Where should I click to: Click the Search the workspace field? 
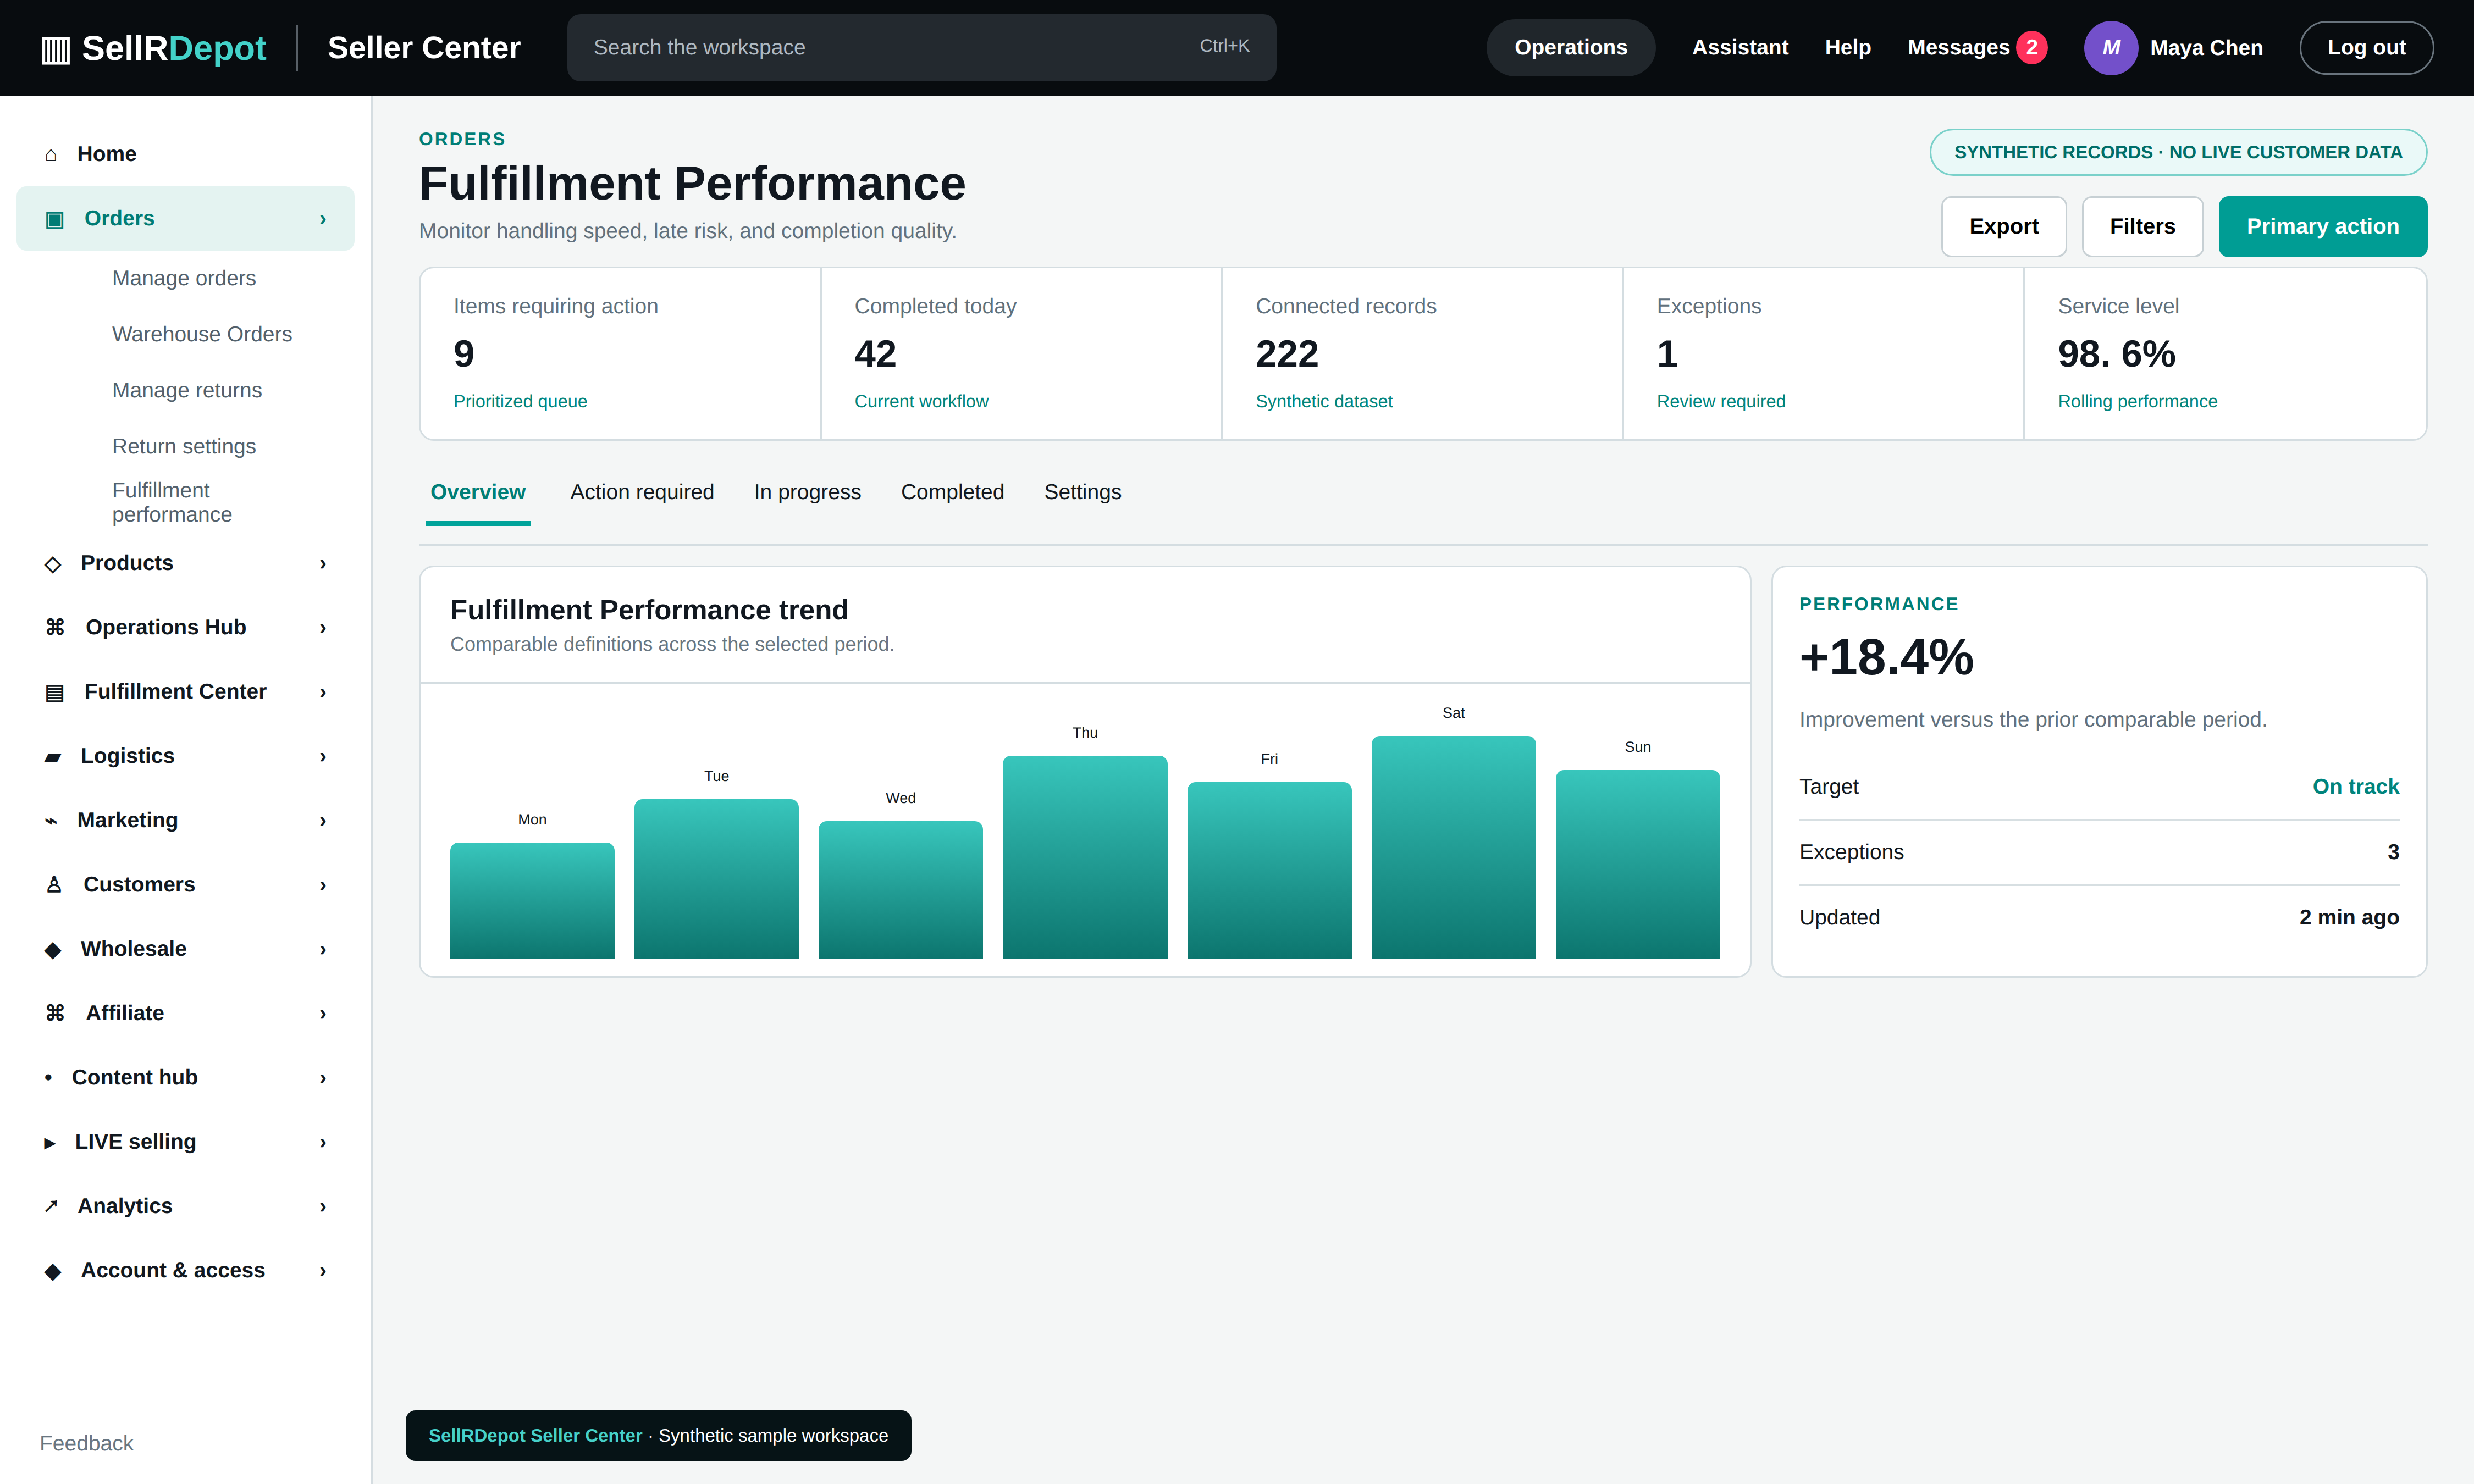[921, 48]
